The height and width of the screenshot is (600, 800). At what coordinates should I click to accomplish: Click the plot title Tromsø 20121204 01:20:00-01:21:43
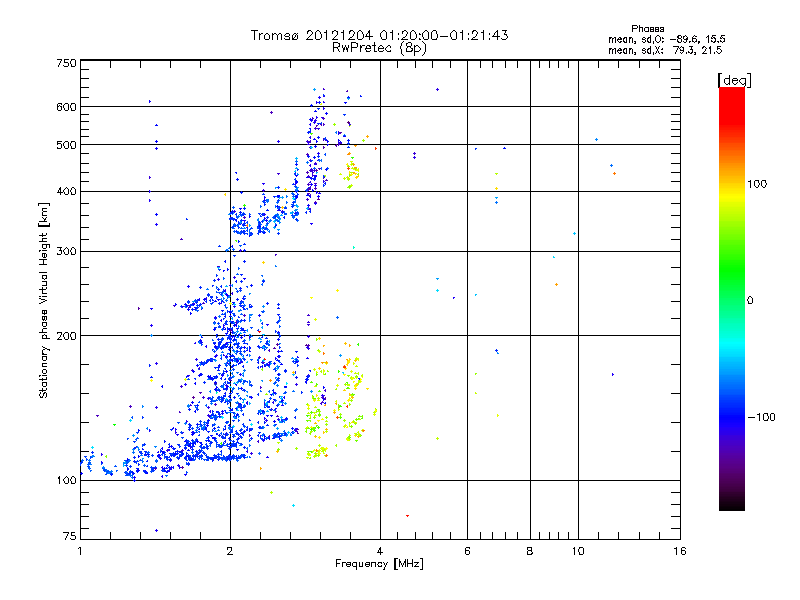point(379,35)
